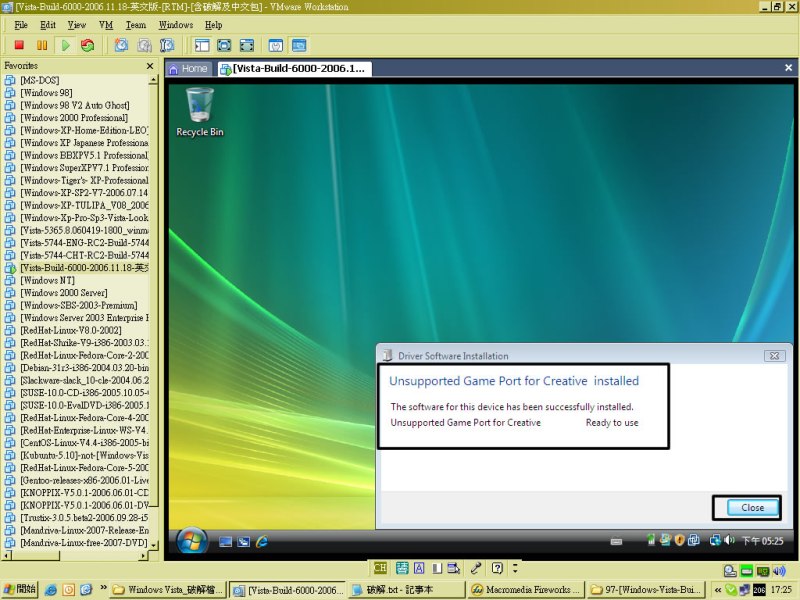This screenshot has width=800, height=600.
Task: Select [Mandriva-Linux-free-2007-DVD] in Favorites
Action: (84, 543)
